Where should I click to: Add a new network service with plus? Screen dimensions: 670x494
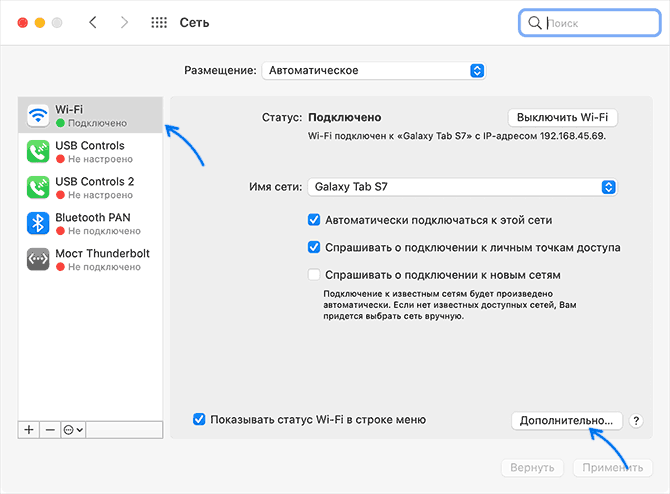pos(29,429)
